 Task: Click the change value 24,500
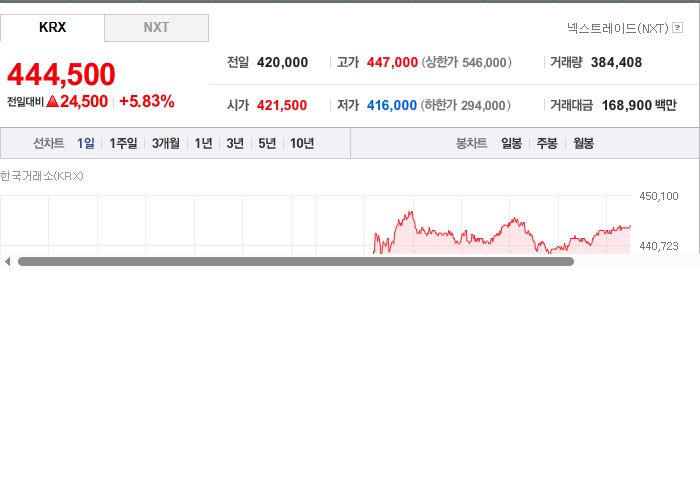pos(84,101)
